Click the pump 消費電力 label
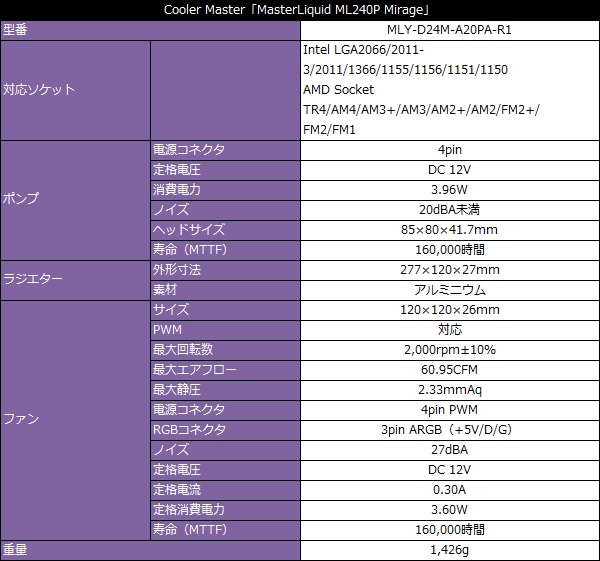The image size is (600, 561). pyautogui.click(x=177, y=189)
